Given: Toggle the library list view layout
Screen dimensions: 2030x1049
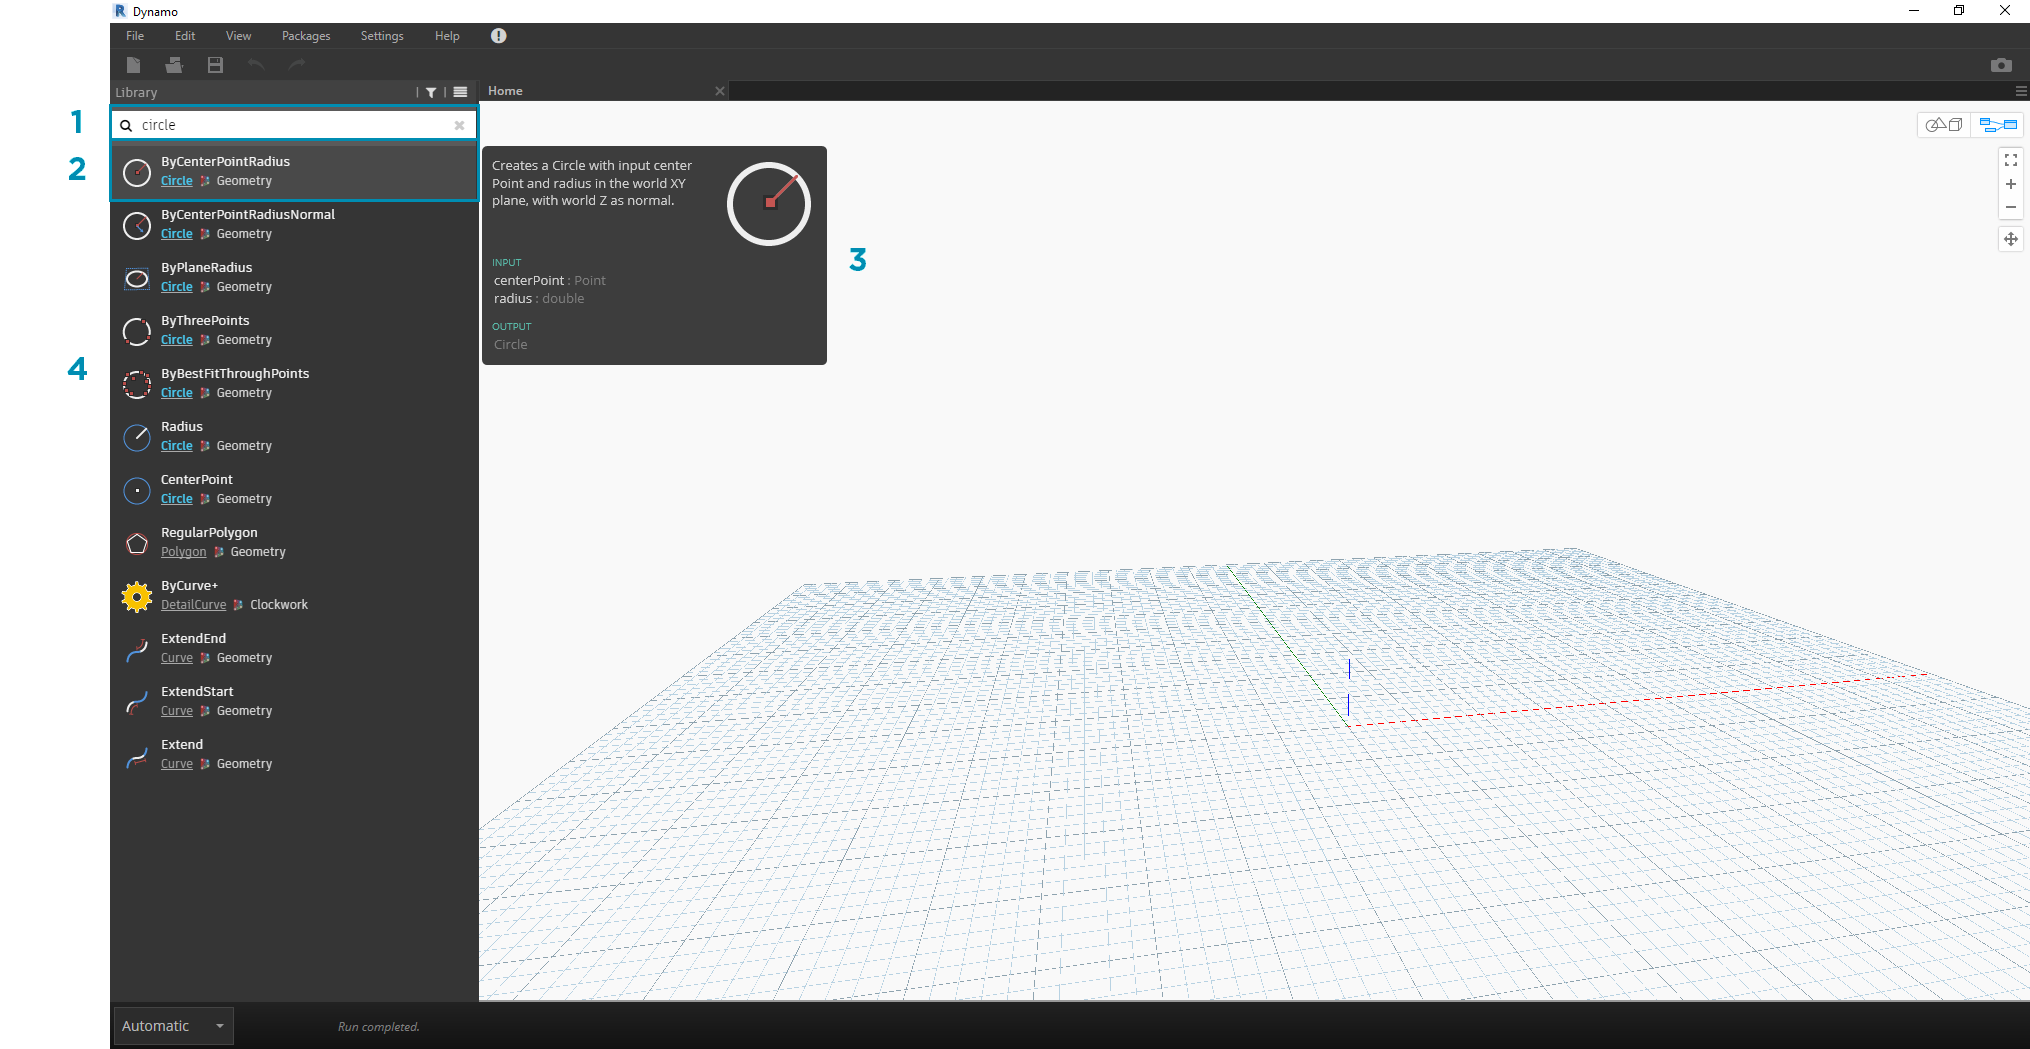Looking at the screenshot, I should point(460,92).
